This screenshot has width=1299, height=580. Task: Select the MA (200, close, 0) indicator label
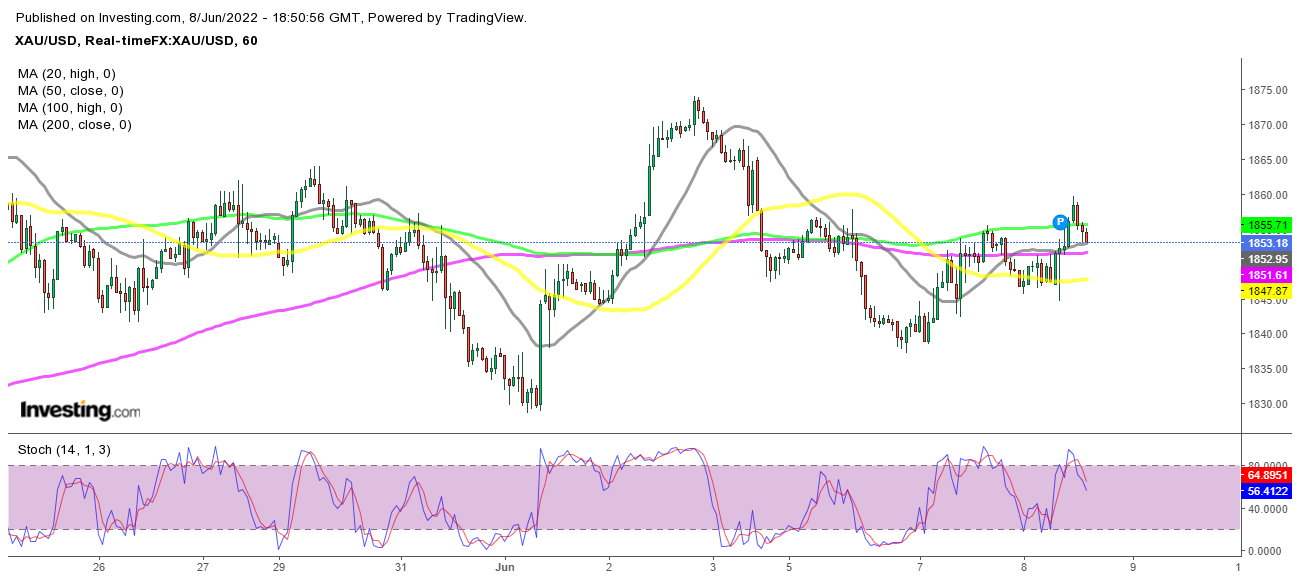(76, 125)
